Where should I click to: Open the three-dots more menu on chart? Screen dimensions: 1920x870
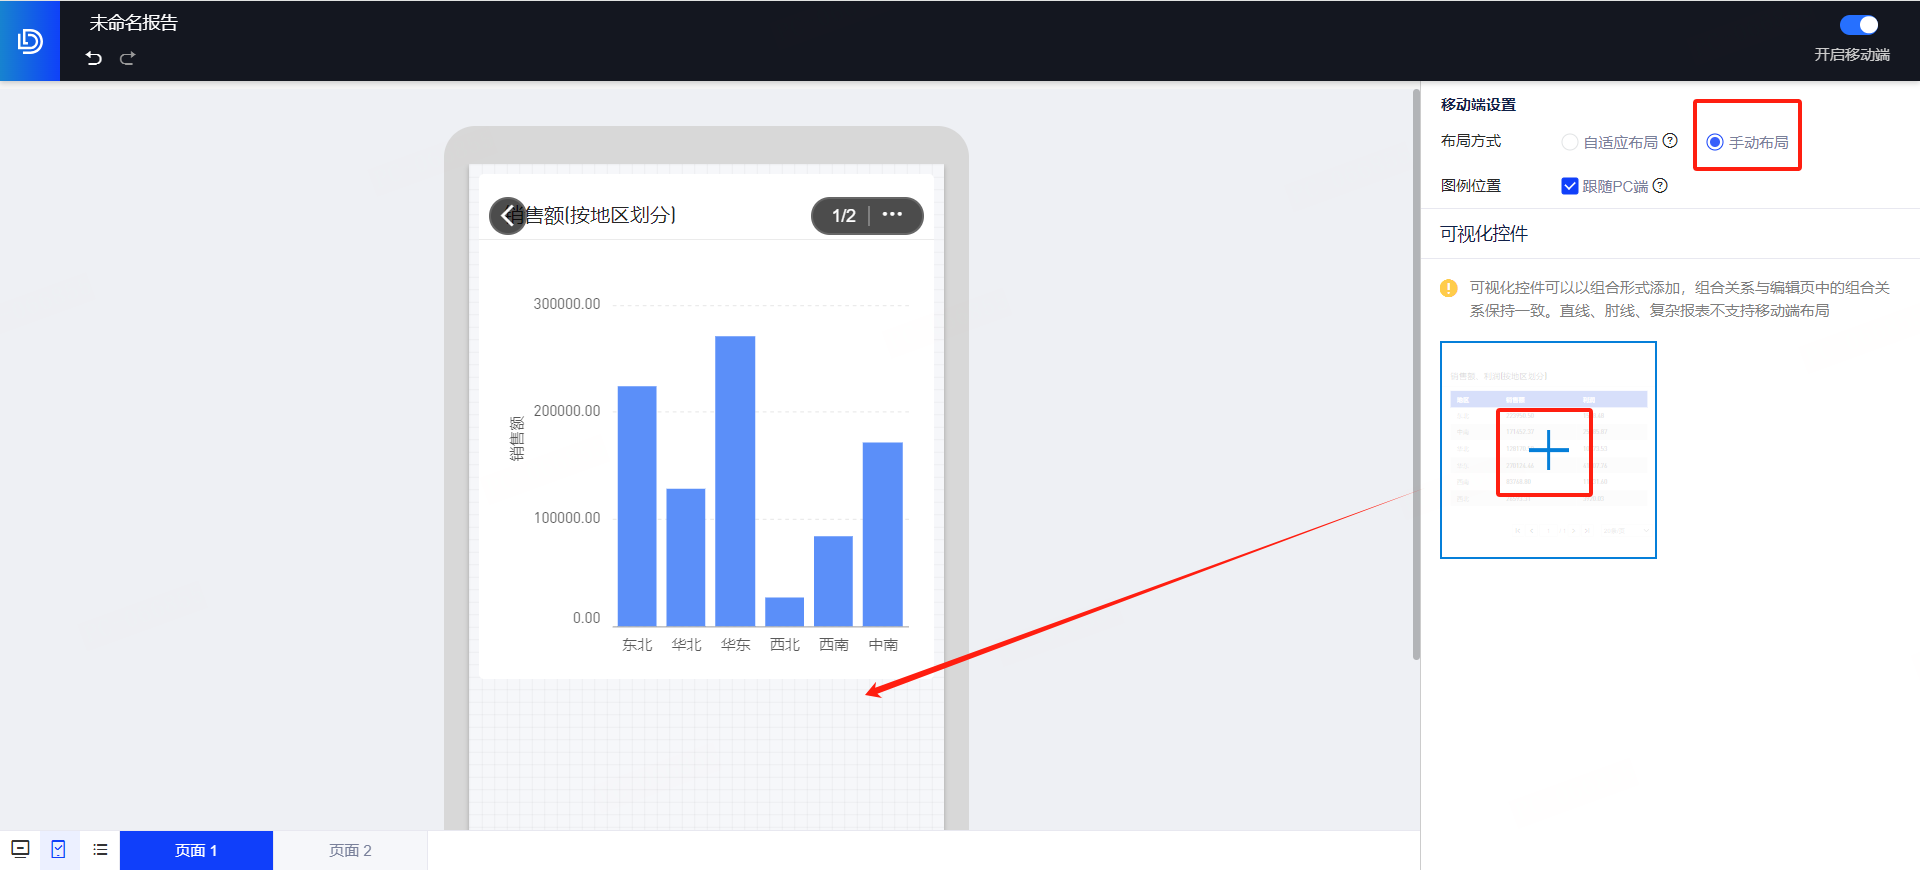click(892, 215)
